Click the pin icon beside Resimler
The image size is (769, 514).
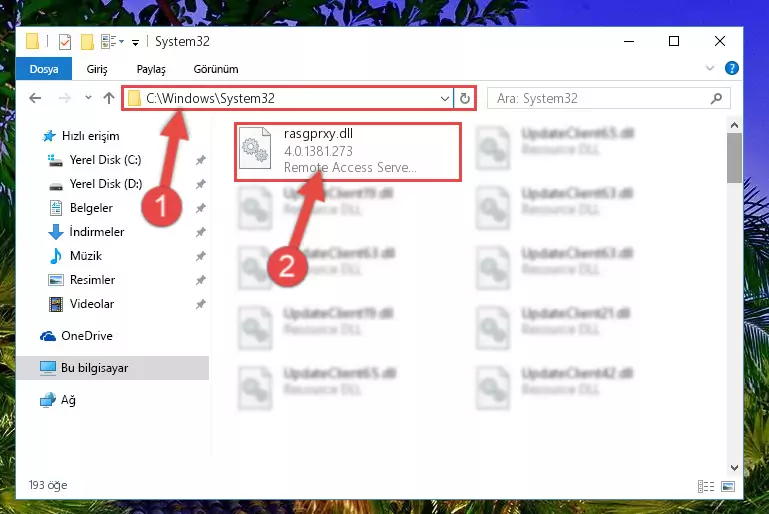[200, 280]
